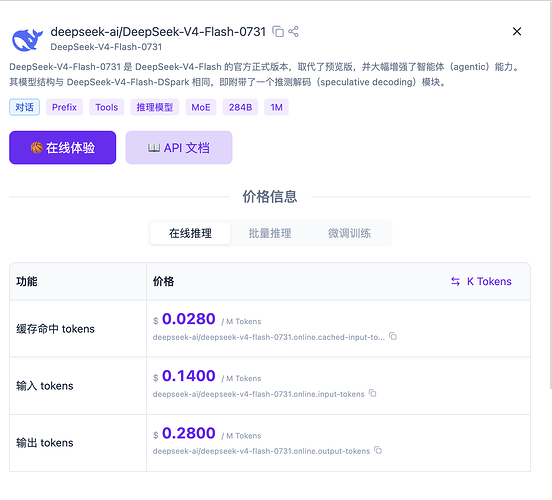Click the DeepSeek whale logo
552x500 pixels.
(27, 39)
